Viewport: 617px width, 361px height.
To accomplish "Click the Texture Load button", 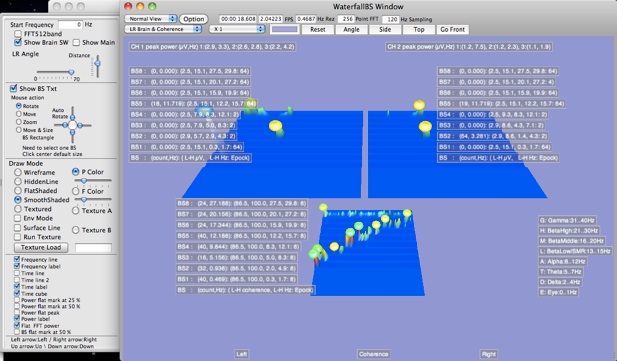I will point(41,247).
